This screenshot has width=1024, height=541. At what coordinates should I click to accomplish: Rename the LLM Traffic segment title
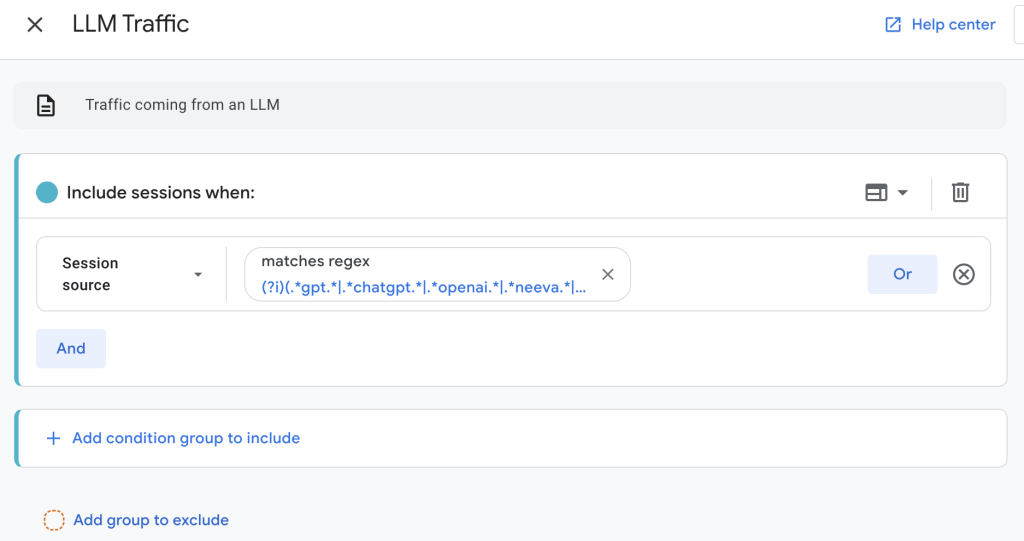[131, 24]
